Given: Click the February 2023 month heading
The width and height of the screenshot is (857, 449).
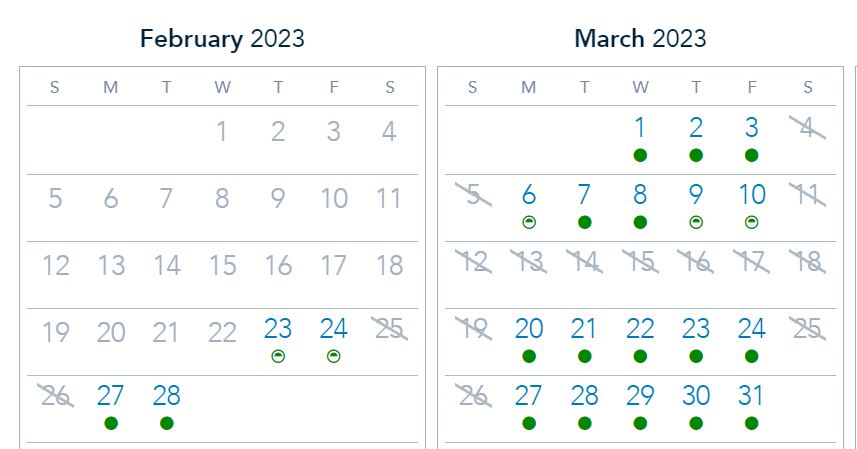Looking at the screenshot, I should click(x=222, y=39).
